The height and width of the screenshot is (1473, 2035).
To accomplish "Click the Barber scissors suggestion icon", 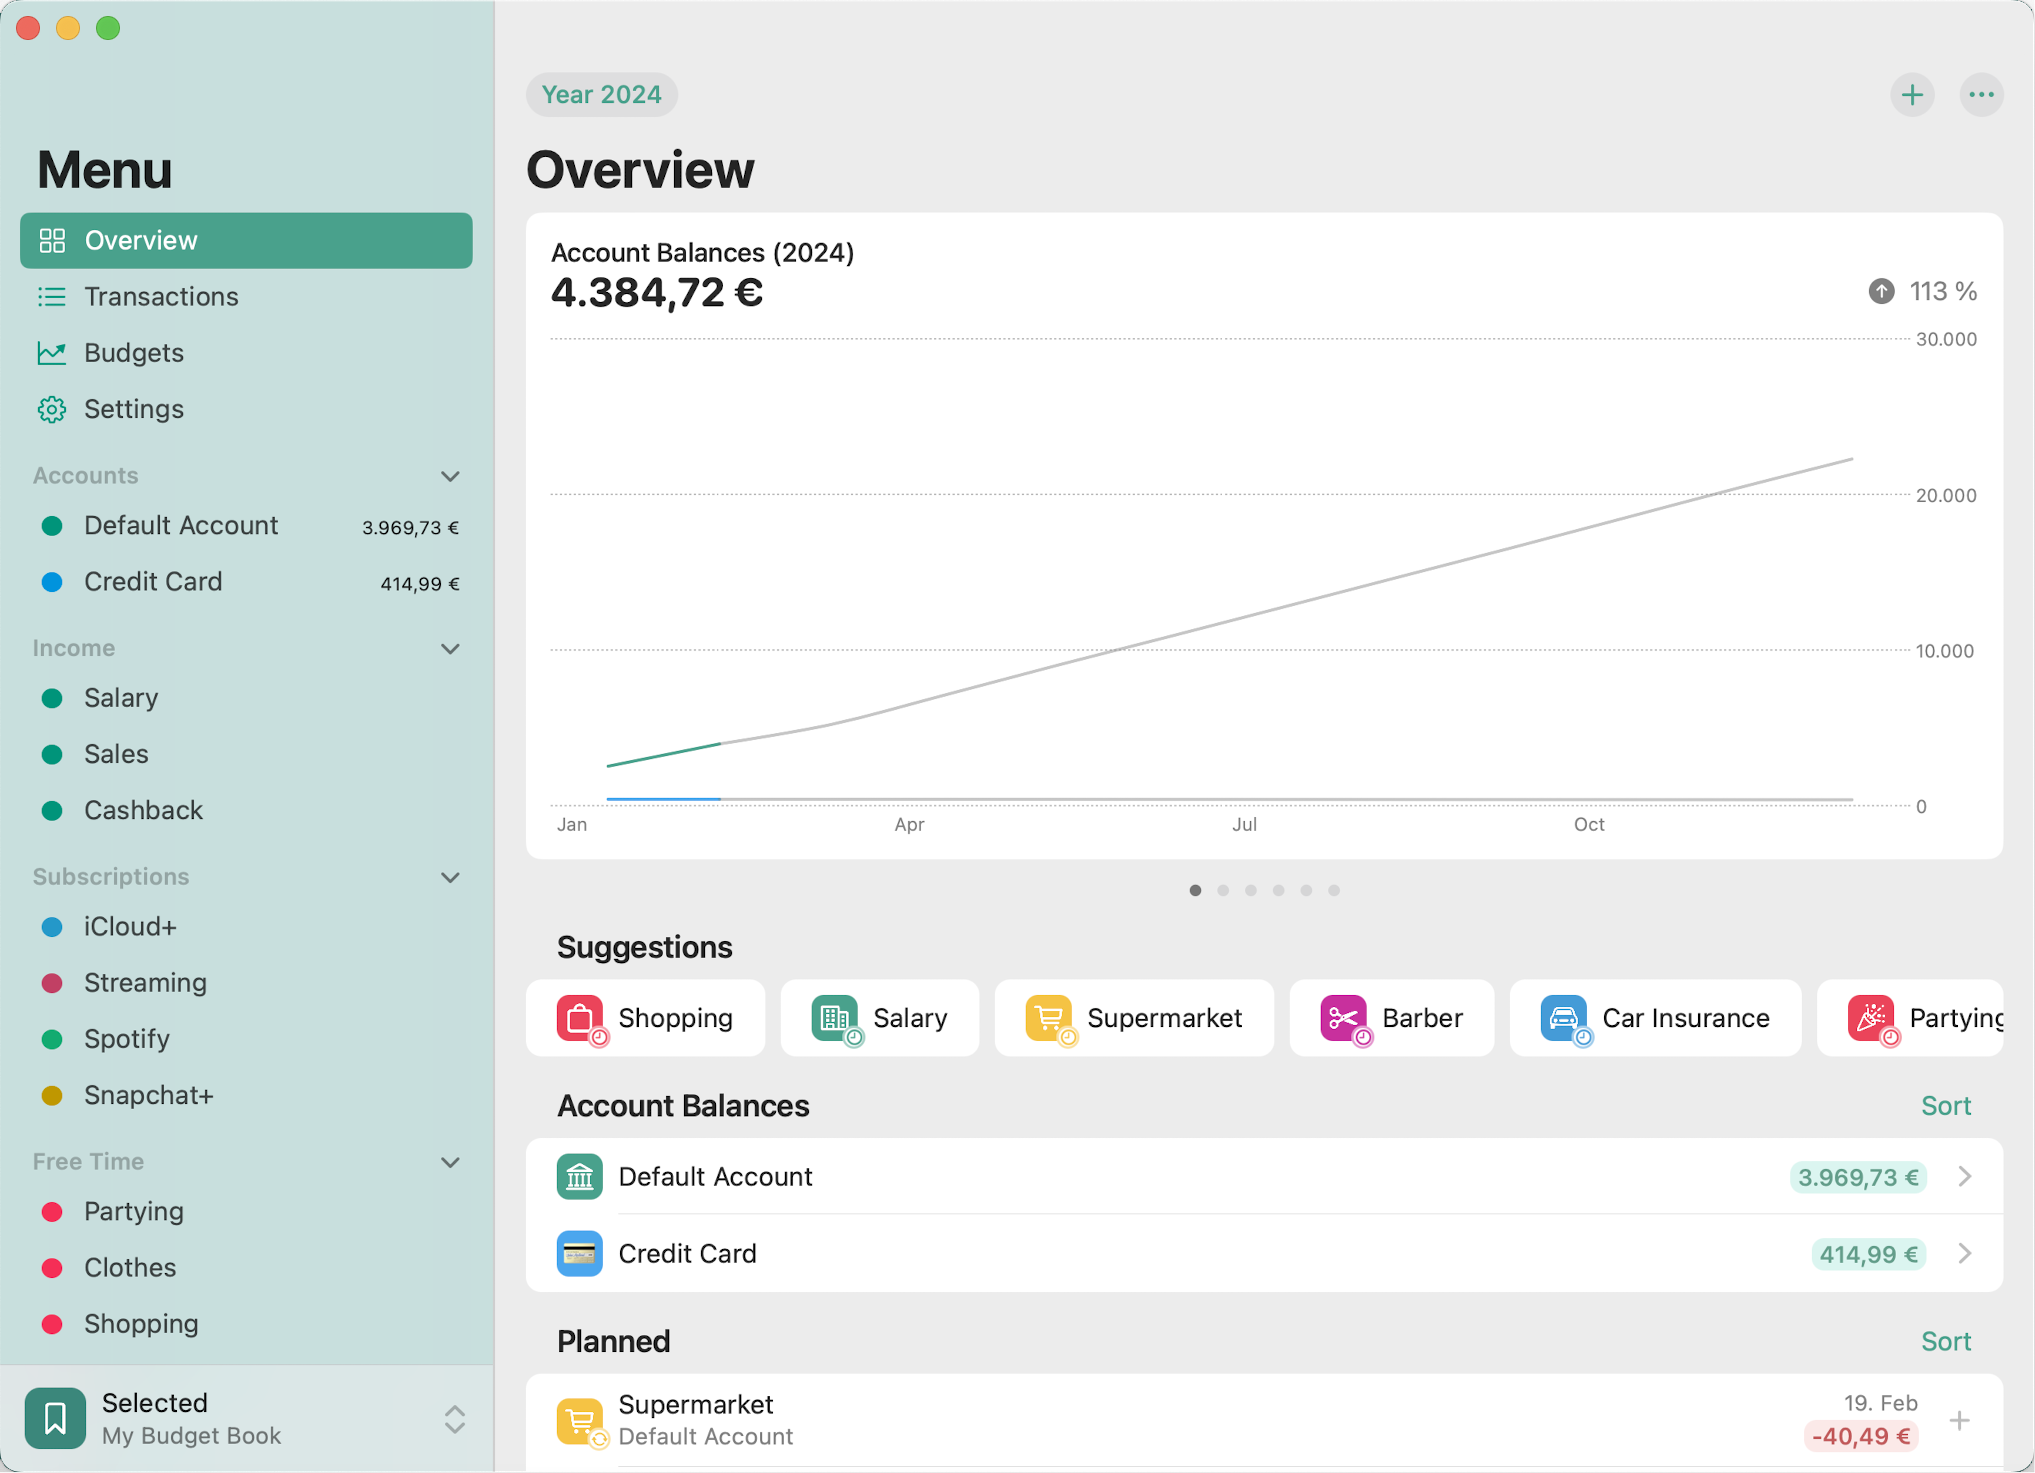I will pos(1342,1018).
